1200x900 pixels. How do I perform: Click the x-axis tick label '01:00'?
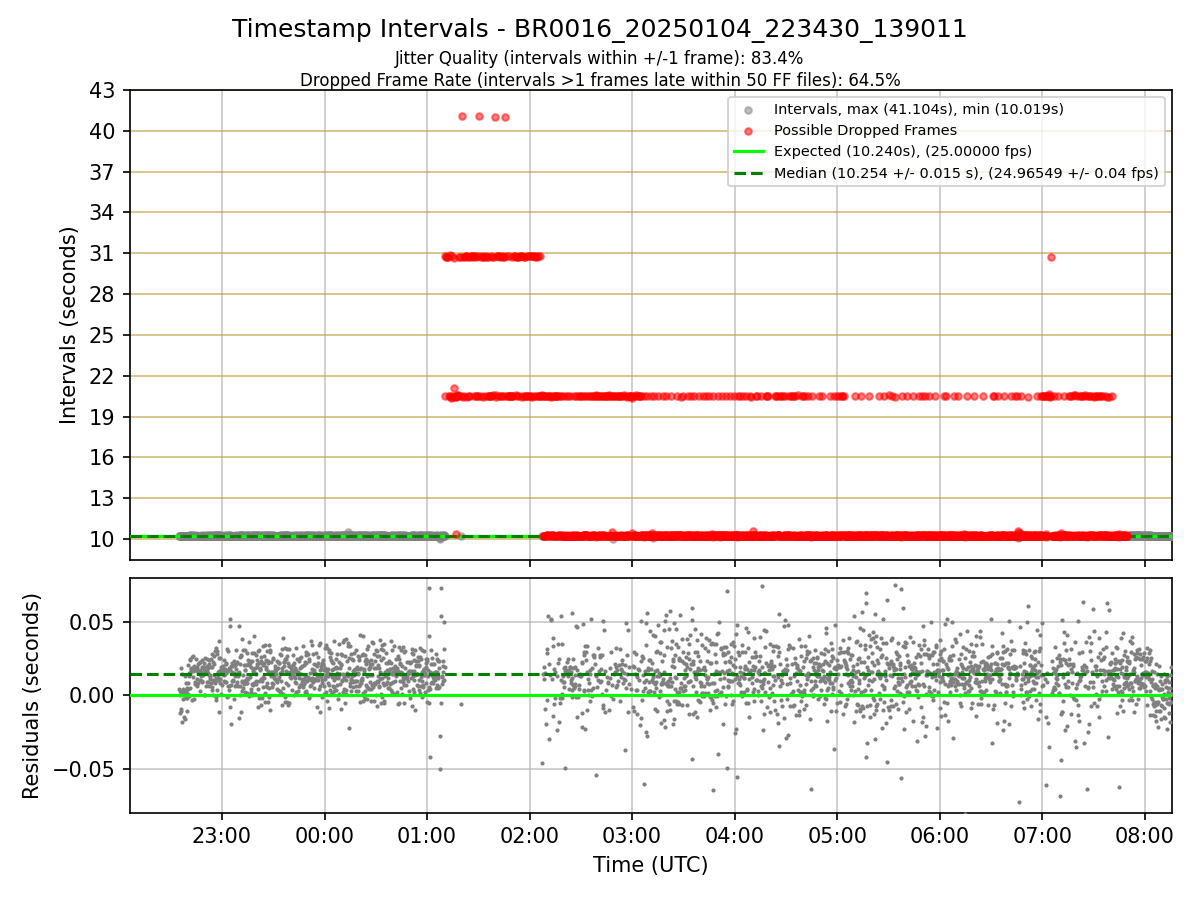click(427, 833)
